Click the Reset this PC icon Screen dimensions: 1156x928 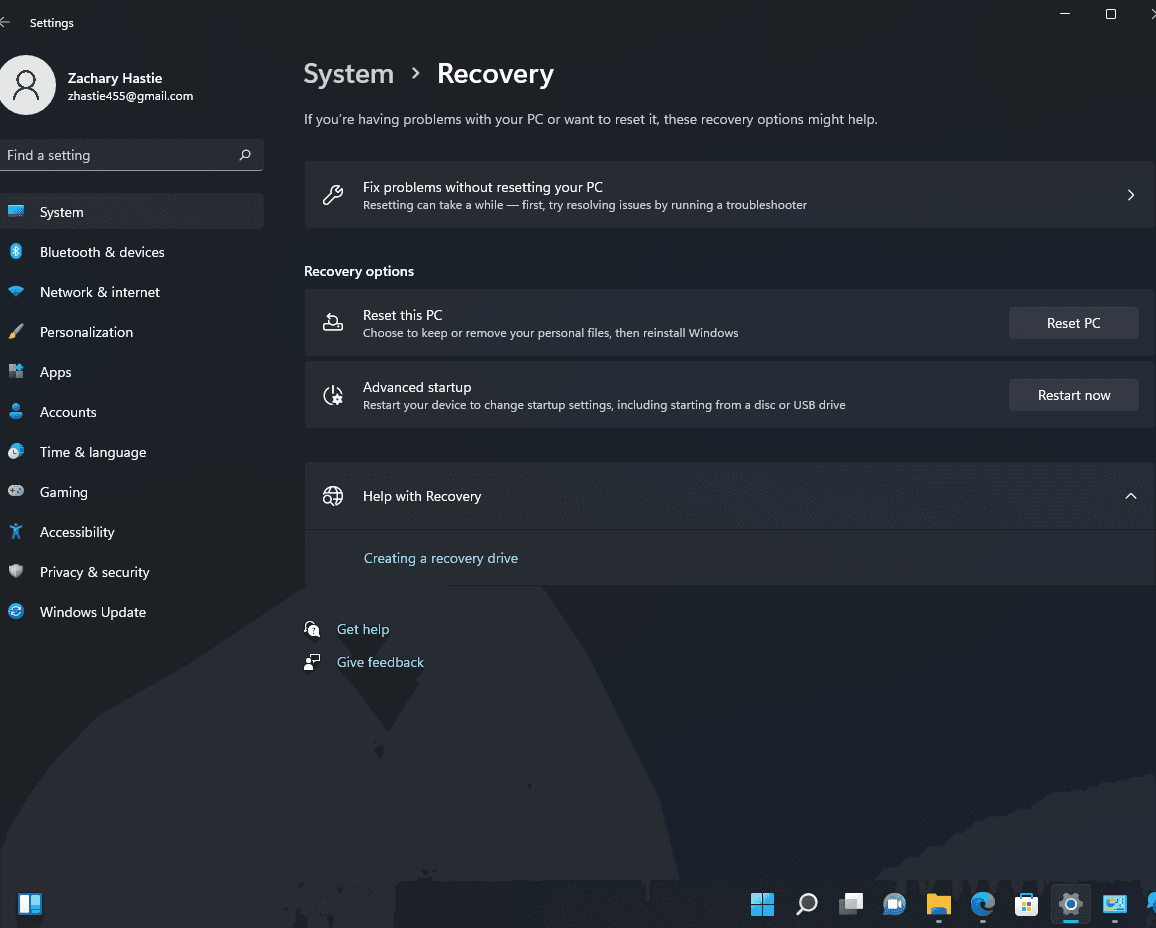coord(332,322)
